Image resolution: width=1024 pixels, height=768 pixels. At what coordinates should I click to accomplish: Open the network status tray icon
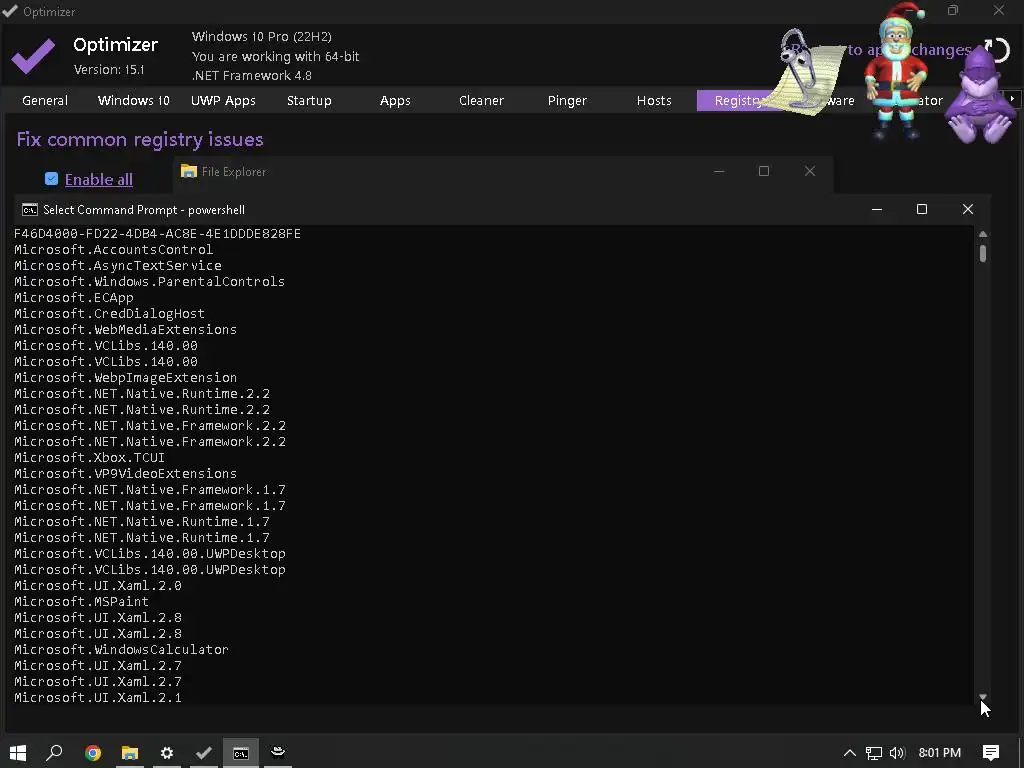coord(874,753)
